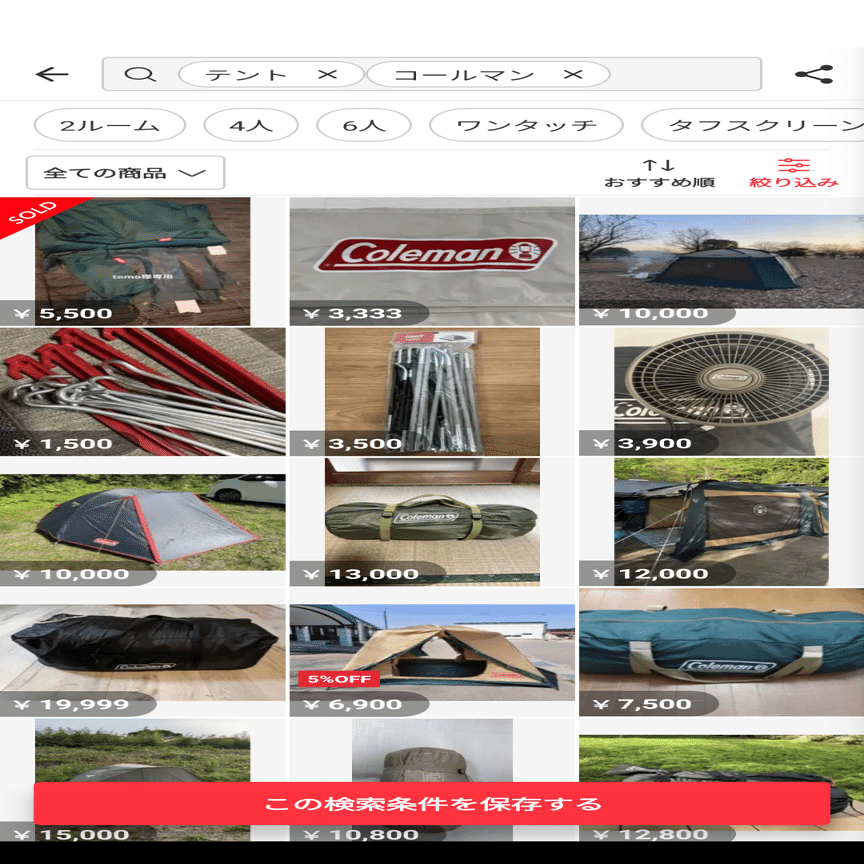Open the ¥12,000 screen tent listing
Viewport: 864px width, 864px height.
(x=721, y=522)
